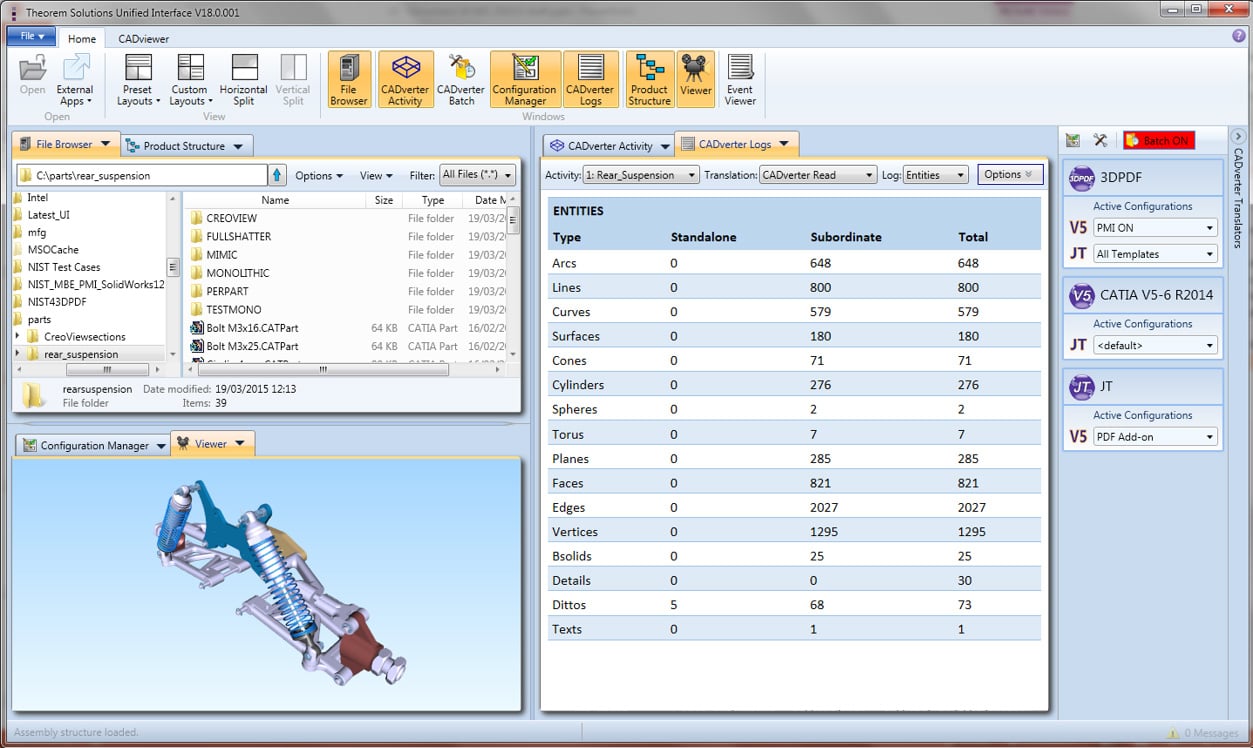
Task: Click the Dittos row in entities table
Action: pyautogui.click(x=794, y=605)
